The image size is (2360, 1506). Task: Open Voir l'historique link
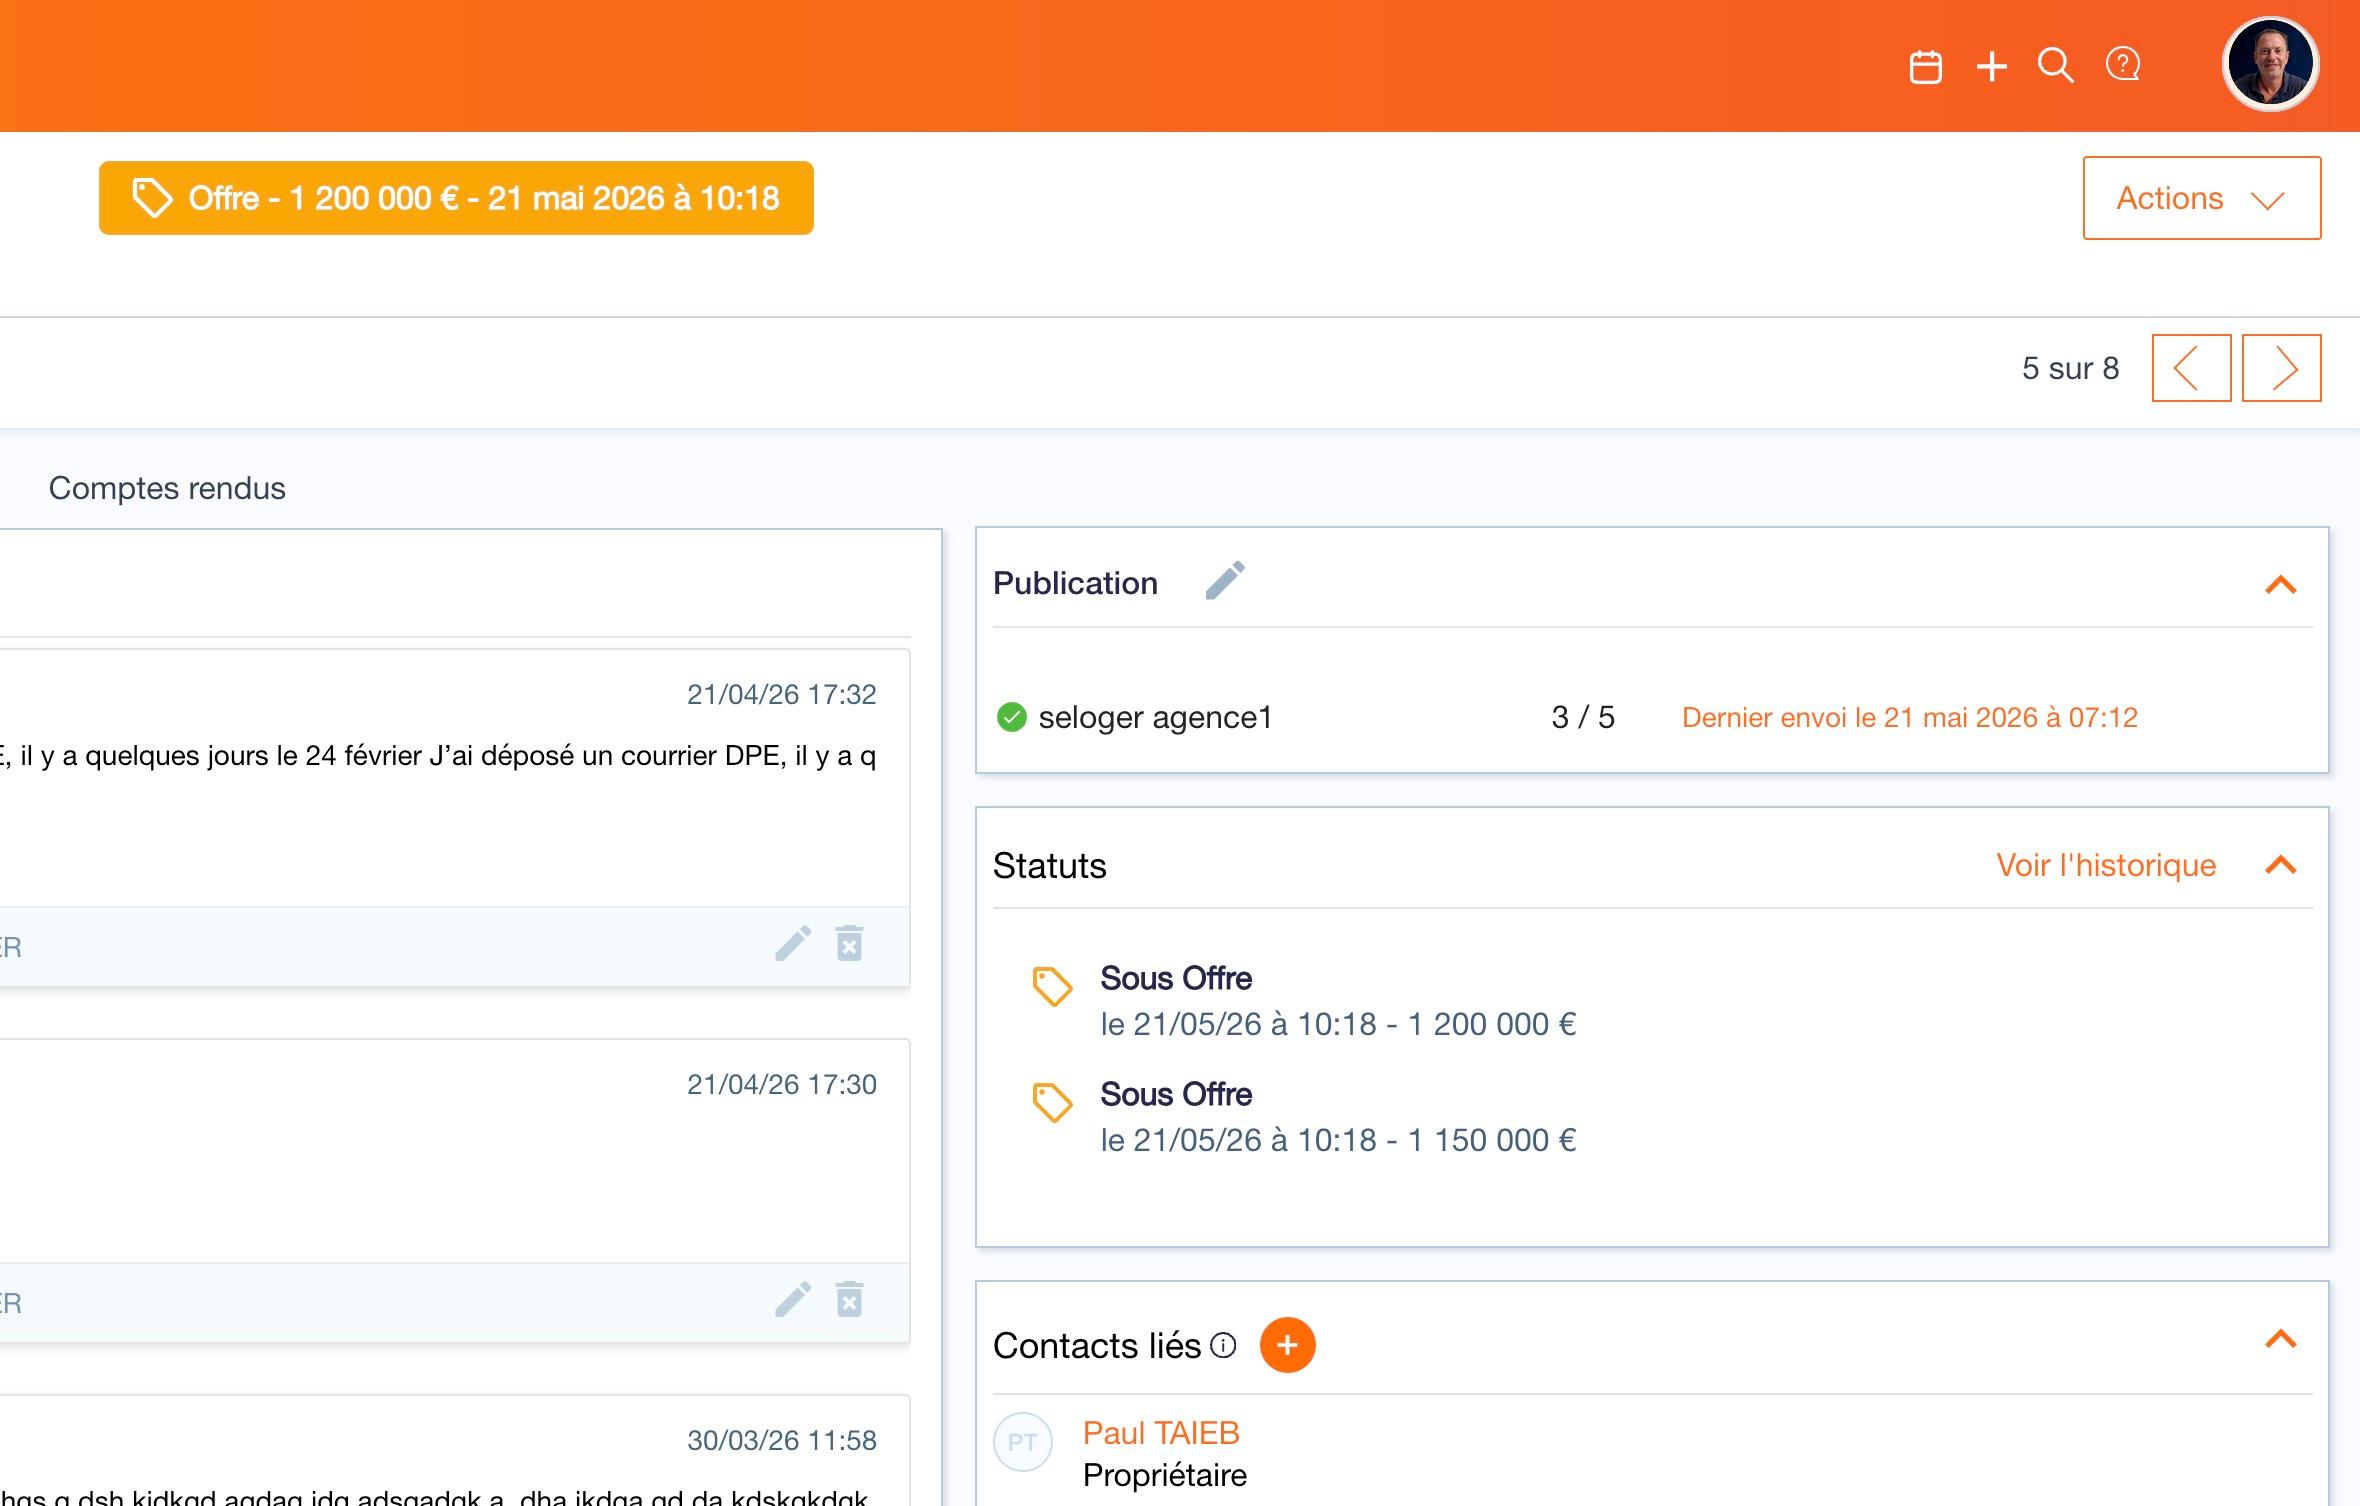pos(2106,865)
